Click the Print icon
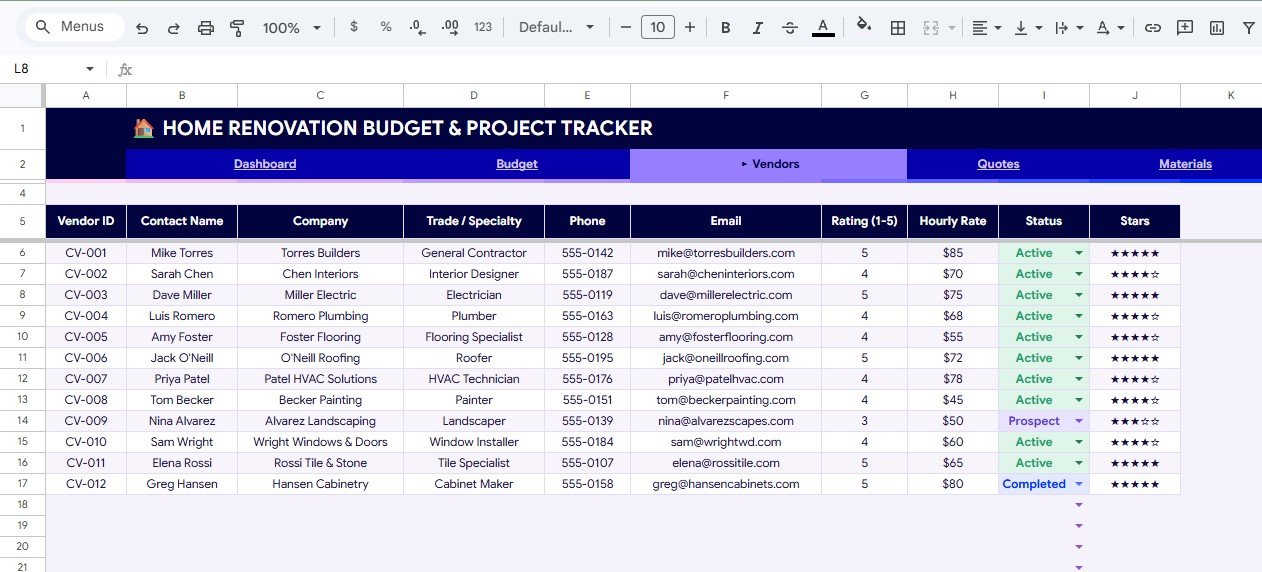 pos(206,28)
